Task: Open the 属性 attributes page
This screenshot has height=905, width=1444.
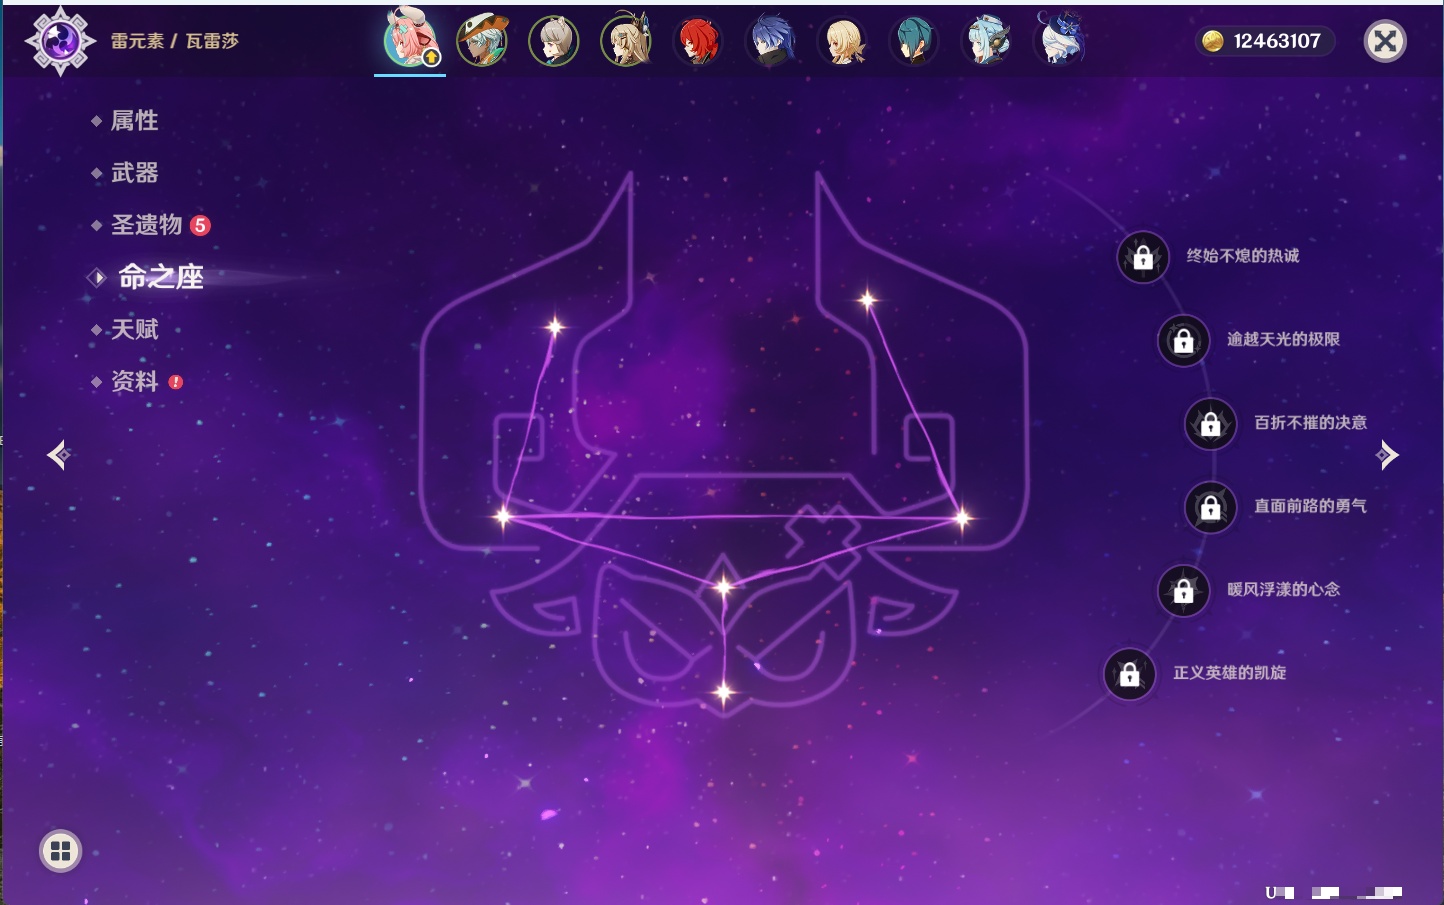Action: [x=134, y=121]
